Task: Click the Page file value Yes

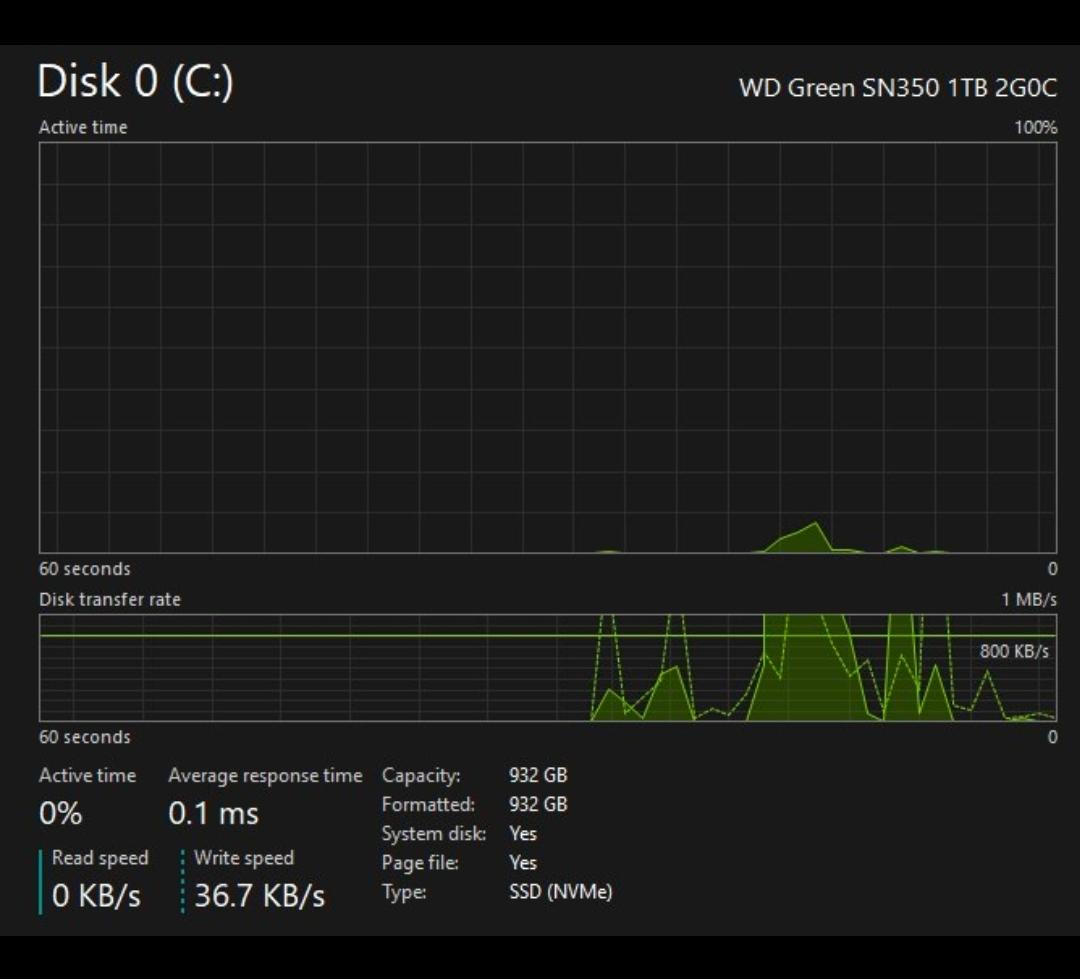Action: (523, 863)
